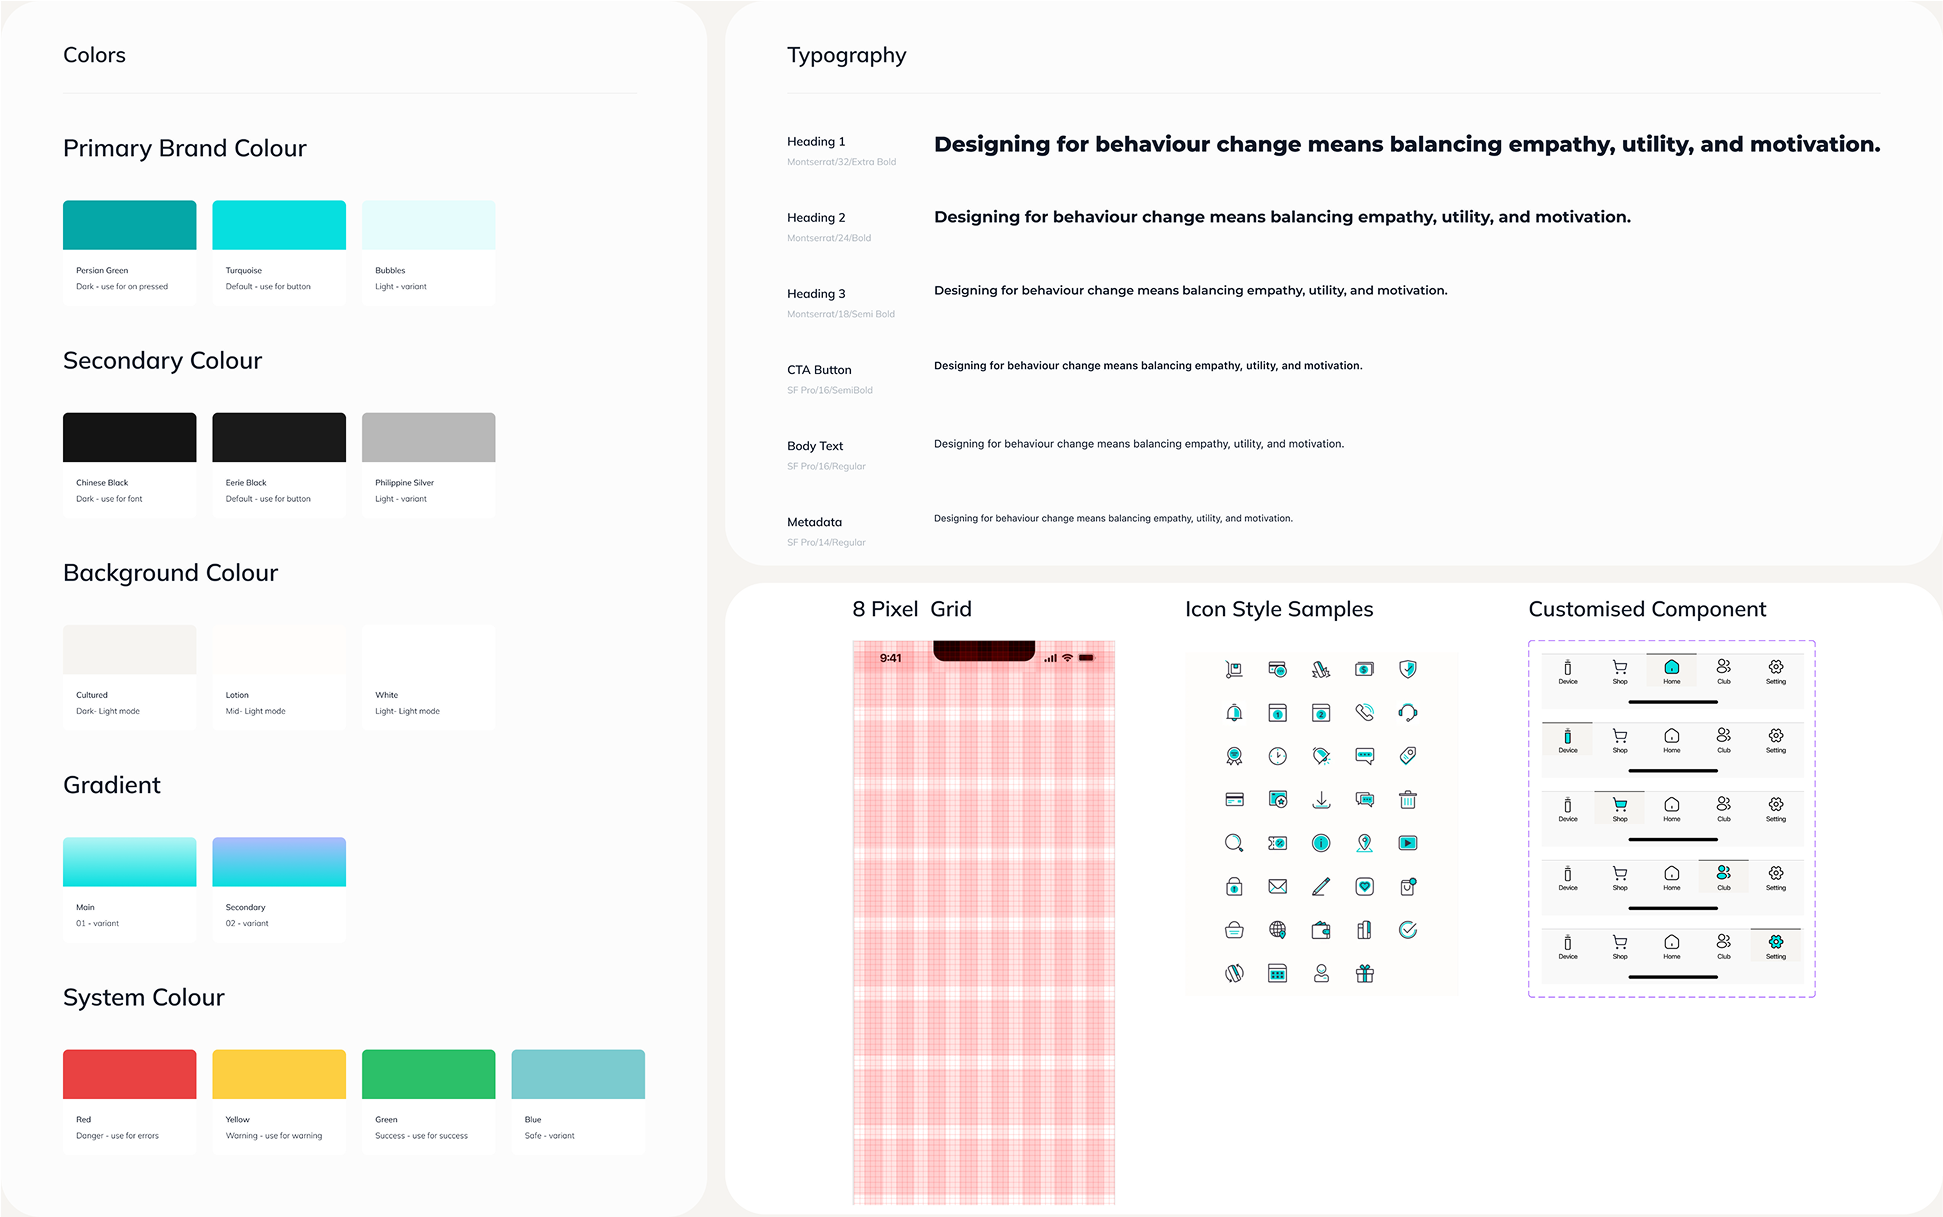Select the magnifying glass search icon
Image resolution: width=1943 pixels, height=1217 pixels.
[x=1234, y=843]
